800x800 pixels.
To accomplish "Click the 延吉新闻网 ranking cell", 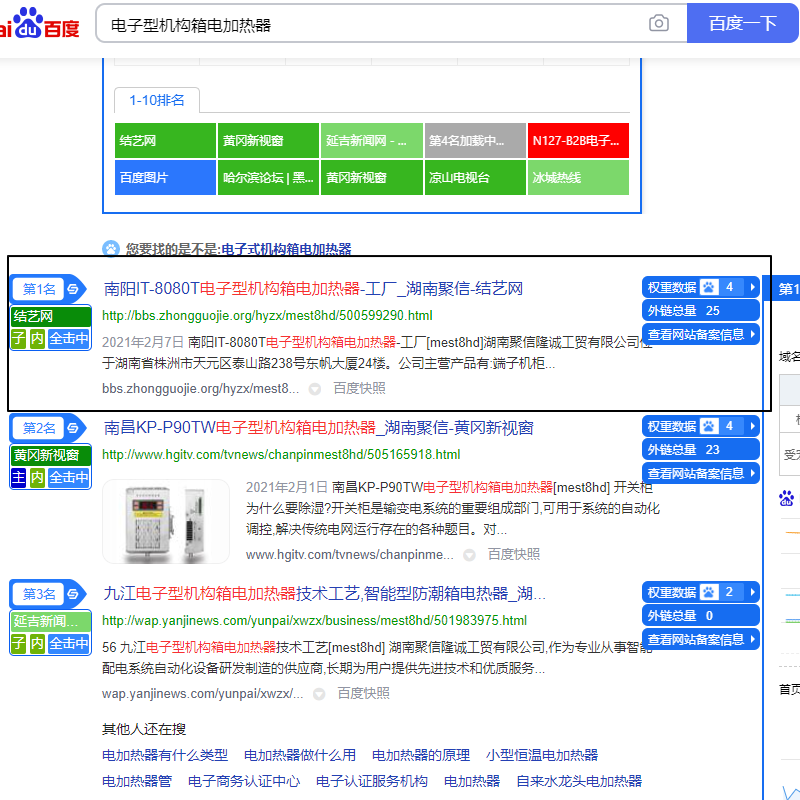I will (372, 140).
